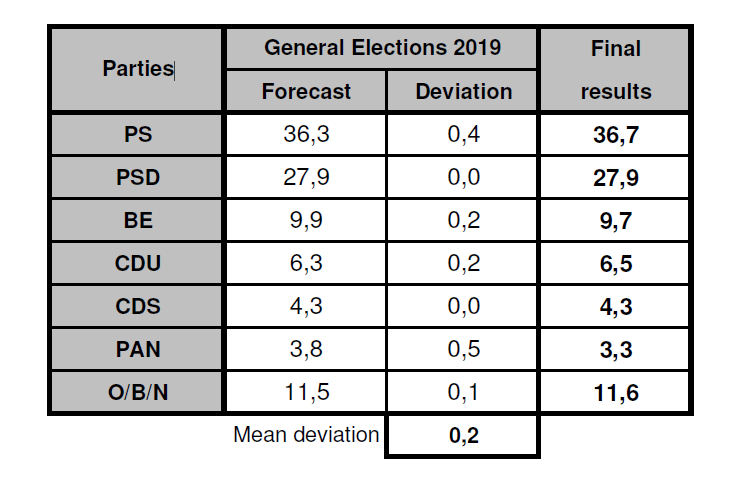Click the CDU forecast value 6,3
The image size is (742, 481).
click(306, 263)
